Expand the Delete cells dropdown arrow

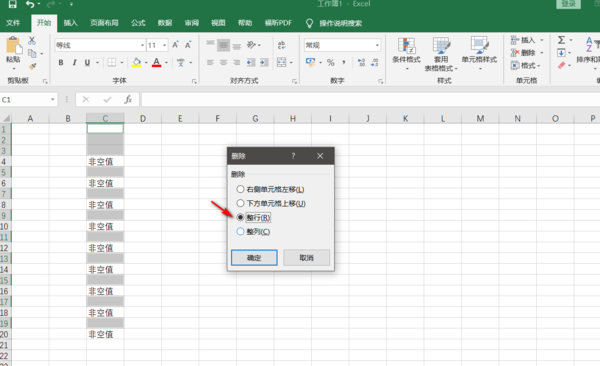[x=541, y=52]
